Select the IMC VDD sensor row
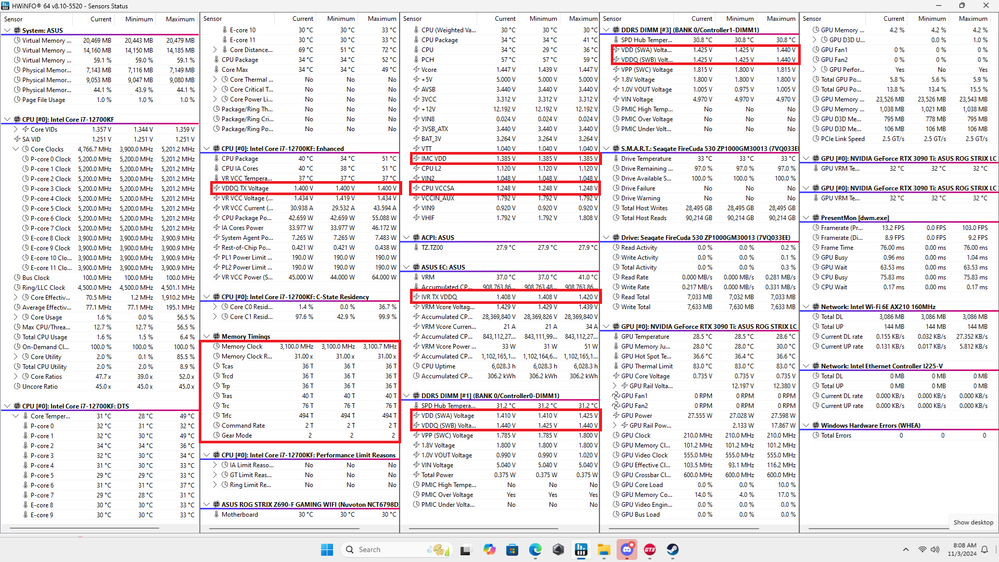The height and width of the screenshot is (562, 999). coord(505,159)
